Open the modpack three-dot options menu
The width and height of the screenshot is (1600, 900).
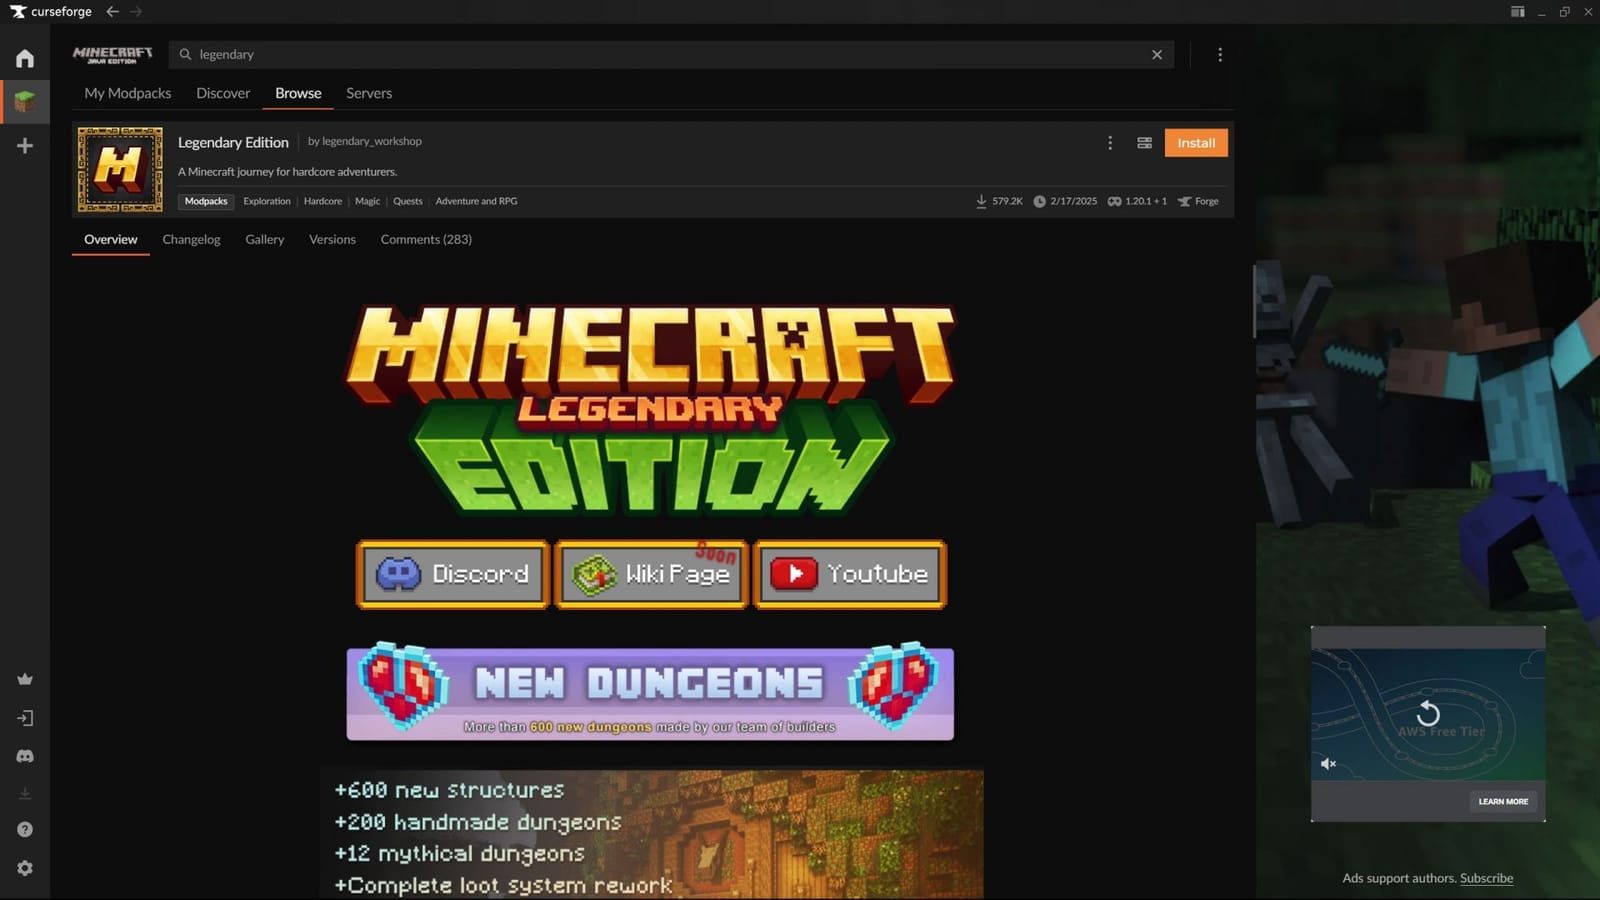1110,142
